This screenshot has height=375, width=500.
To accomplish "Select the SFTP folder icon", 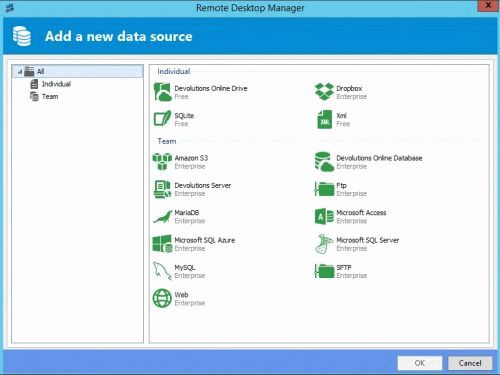I will [x=324, y=271].
